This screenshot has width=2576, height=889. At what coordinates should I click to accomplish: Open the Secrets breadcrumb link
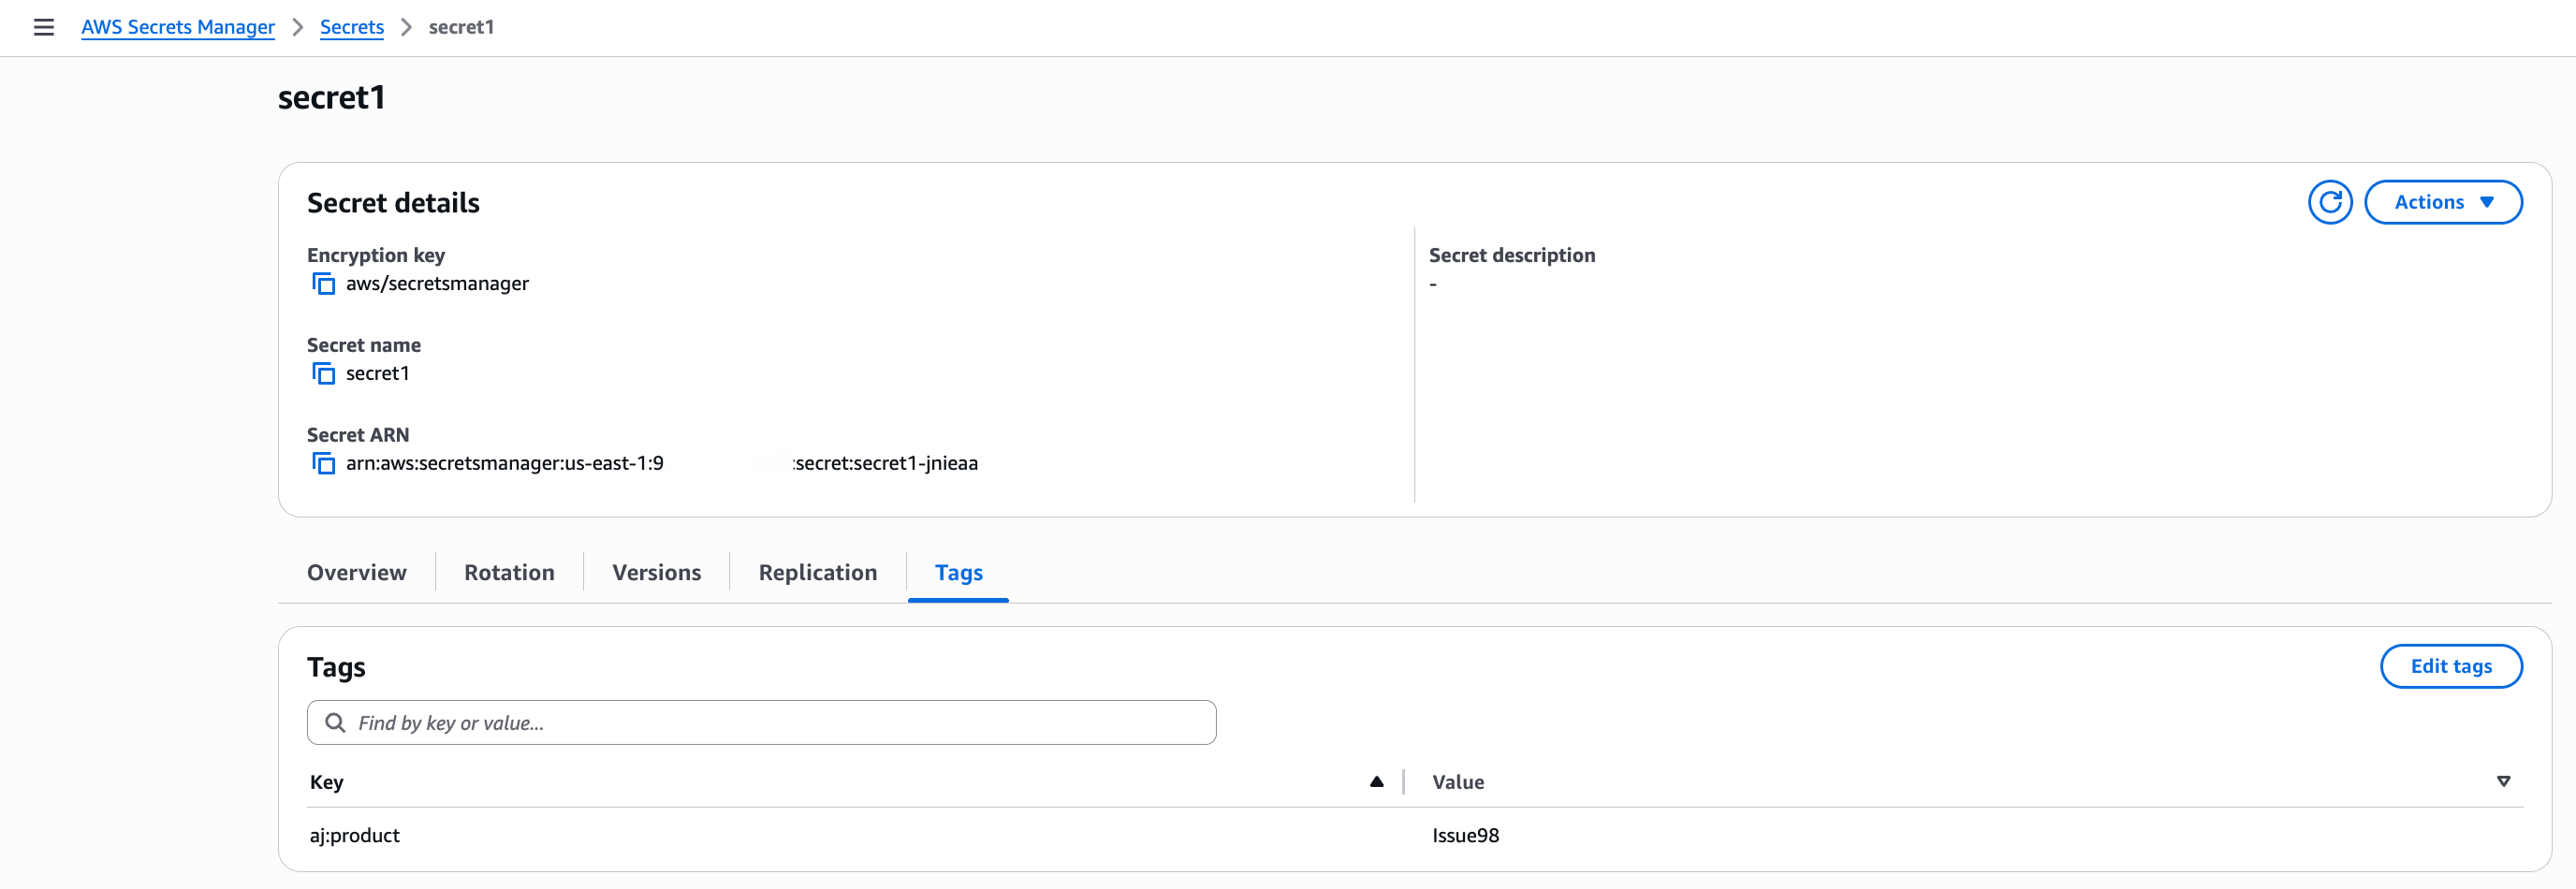(352, 27)
